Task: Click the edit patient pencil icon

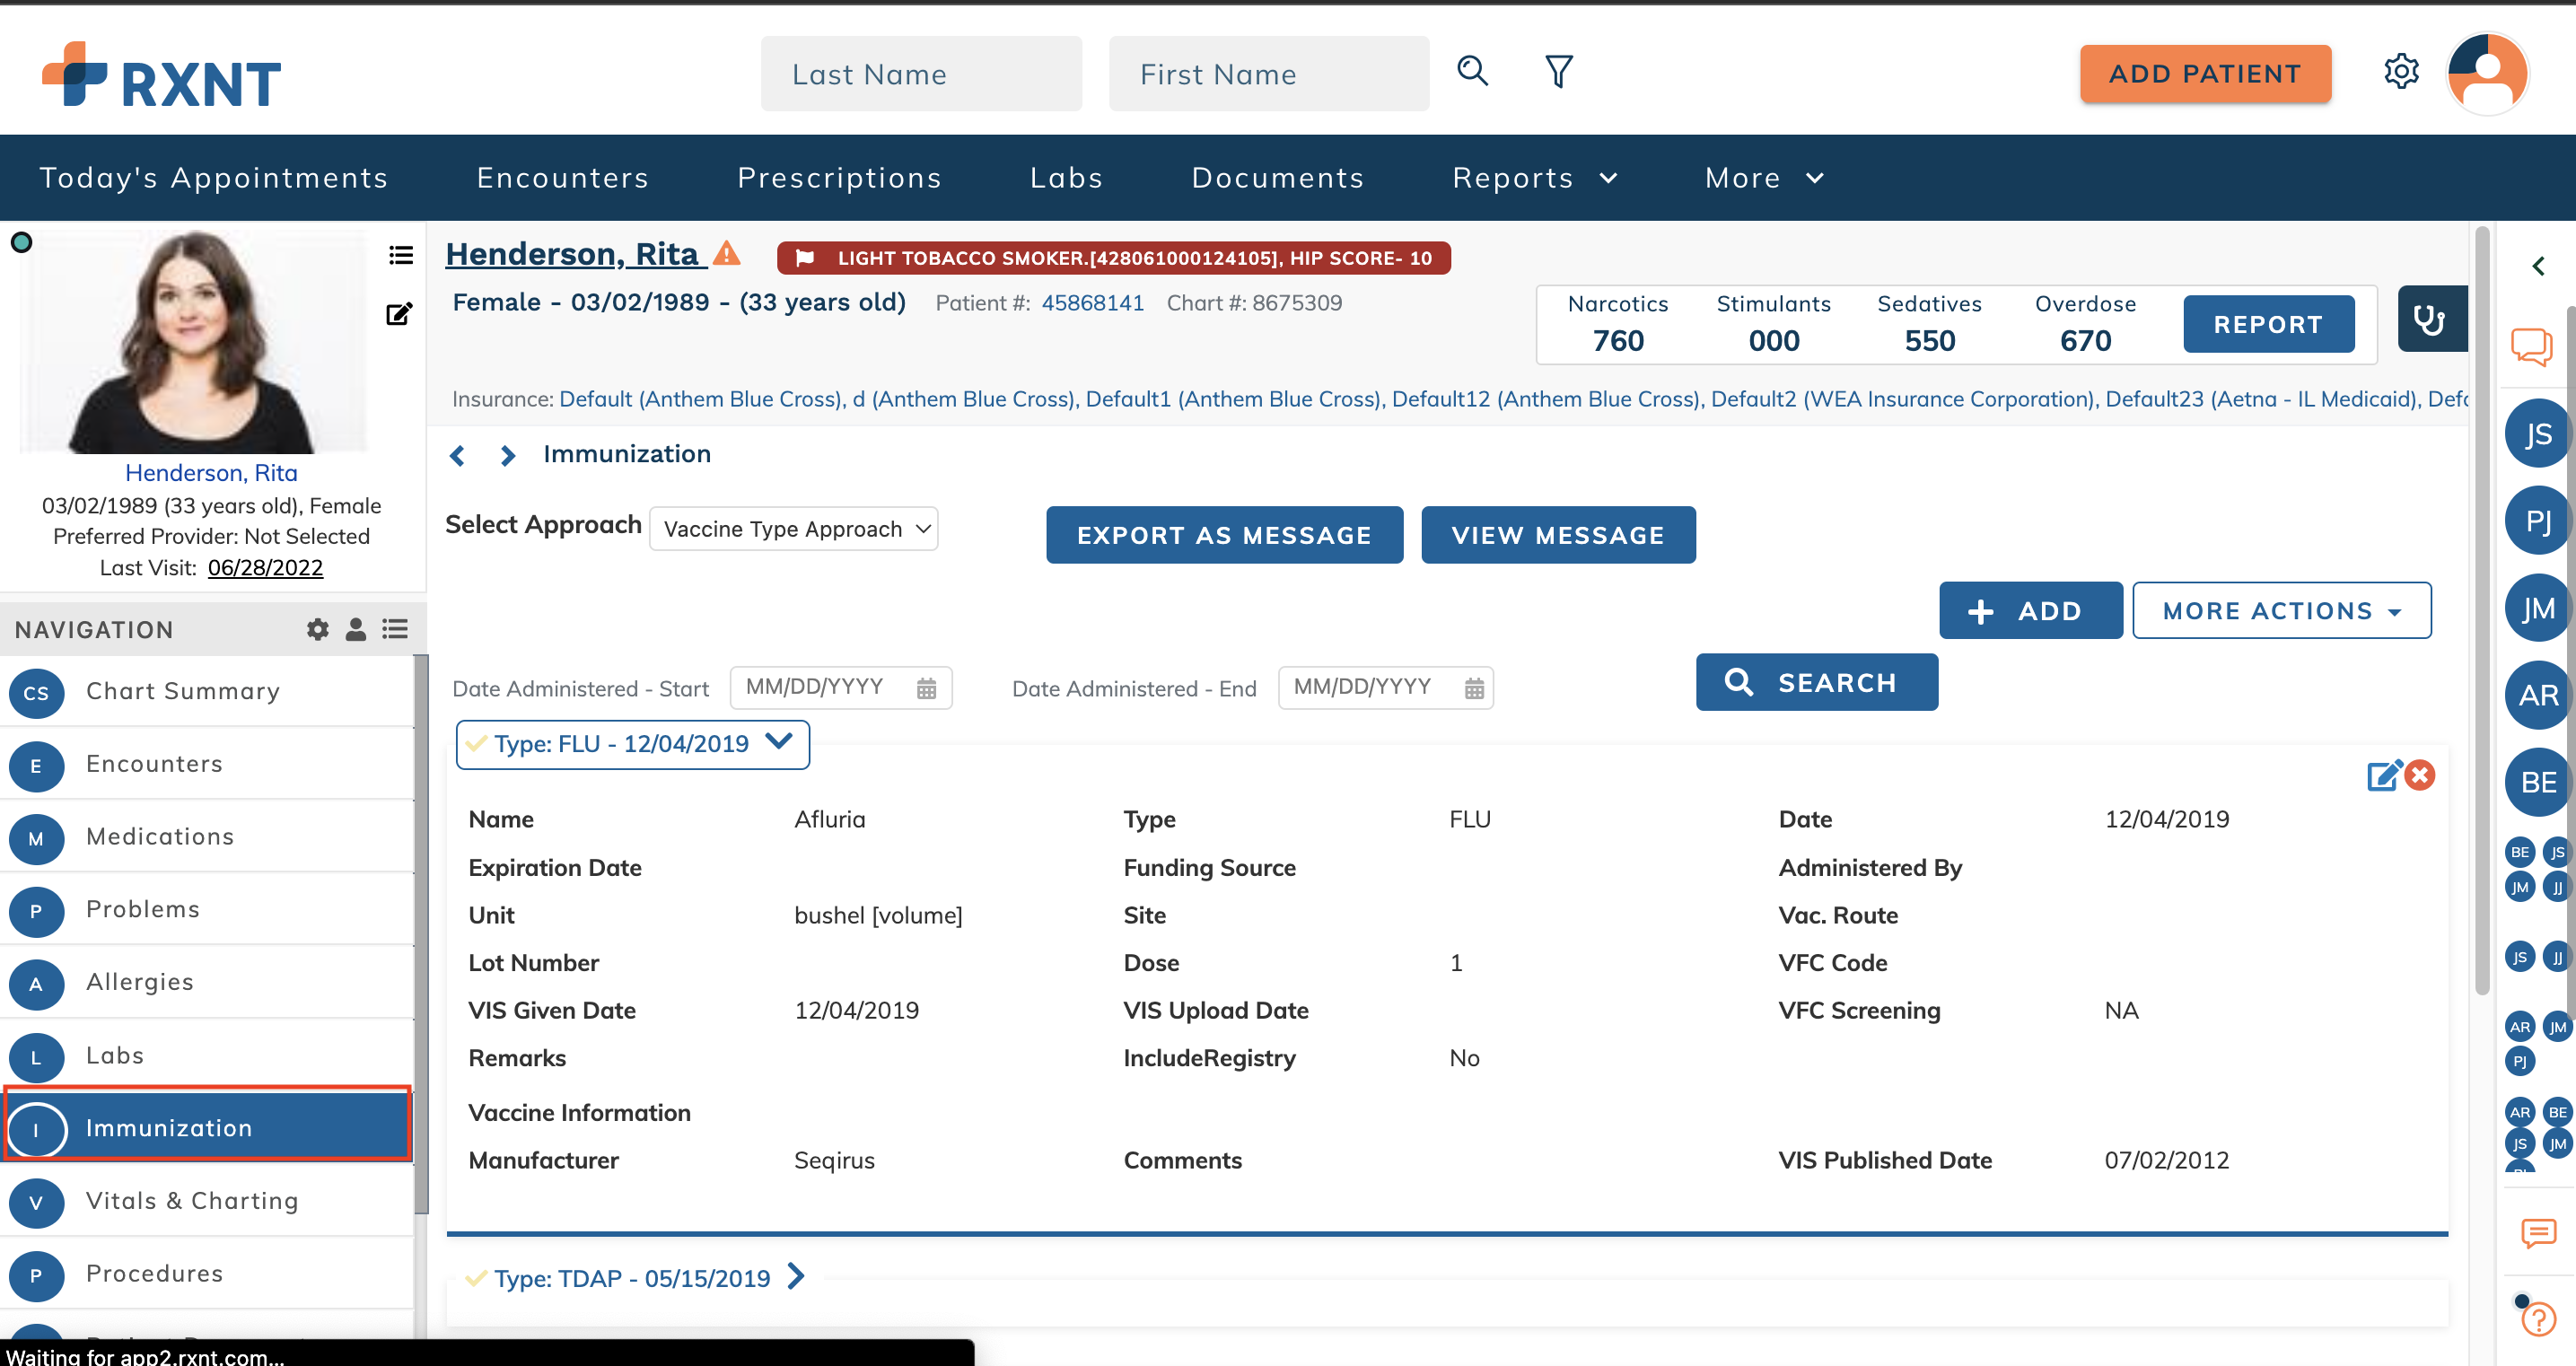Action: click(399, 314)
